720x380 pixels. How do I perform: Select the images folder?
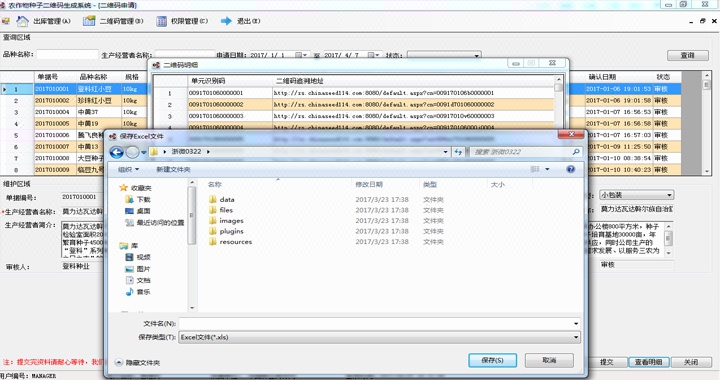(231, 221)
